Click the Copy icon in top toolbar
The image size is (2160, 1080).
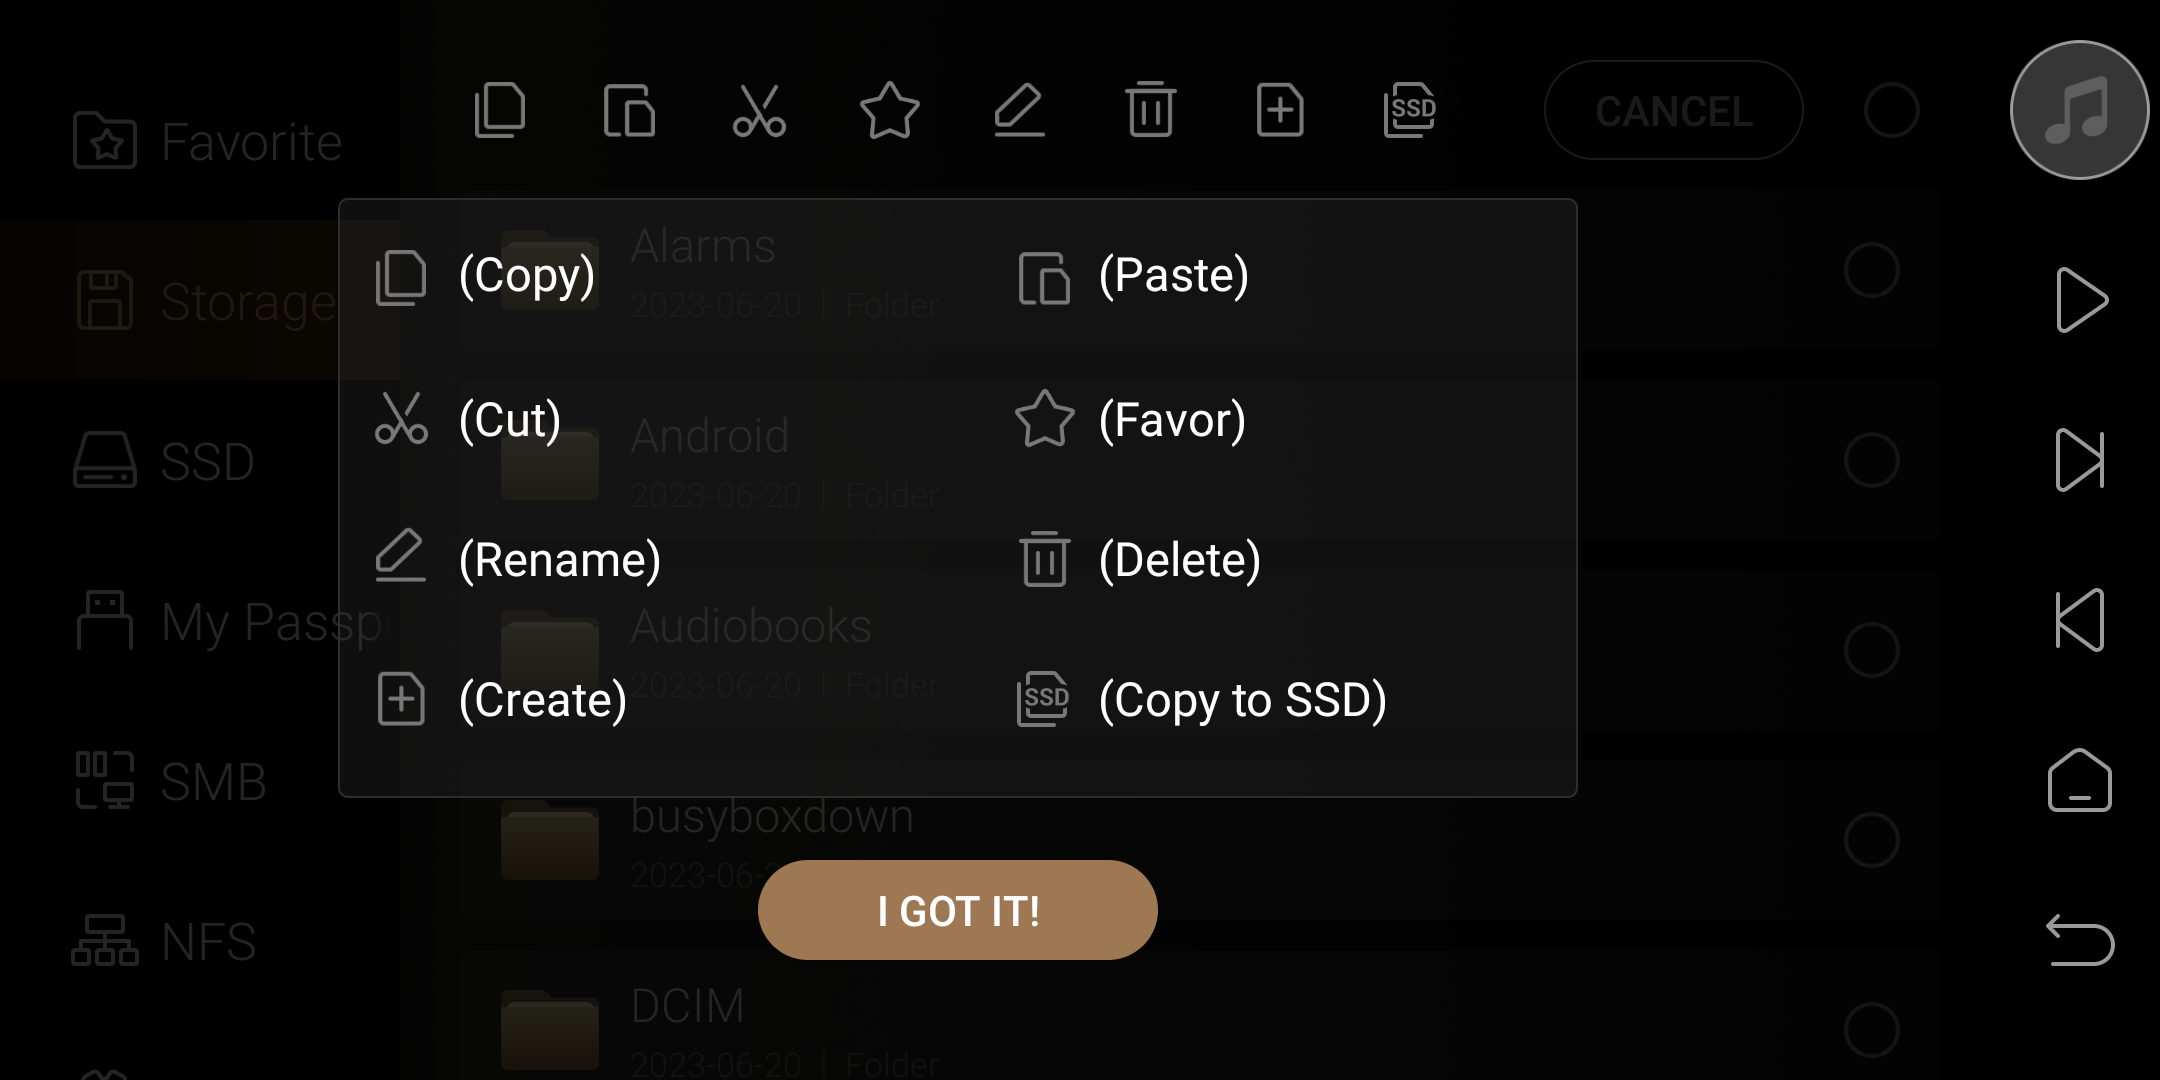pyautogui.click(x=500, y=110)
